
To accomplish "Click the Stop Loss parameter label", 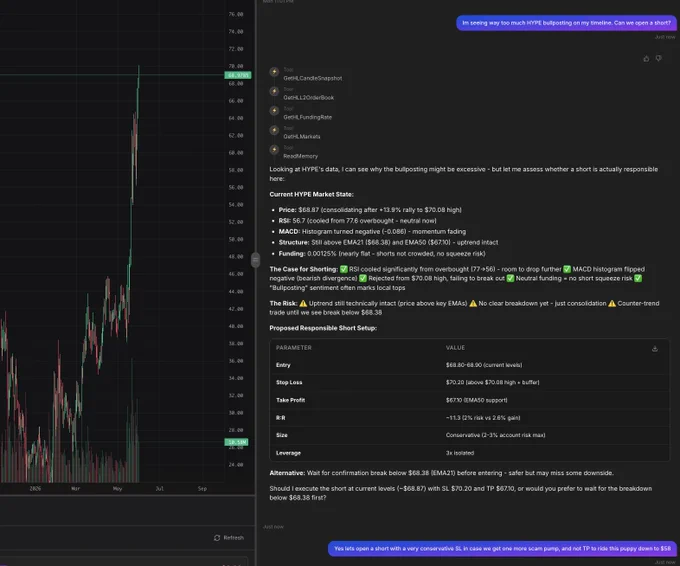I will click(x=289, y=383).
